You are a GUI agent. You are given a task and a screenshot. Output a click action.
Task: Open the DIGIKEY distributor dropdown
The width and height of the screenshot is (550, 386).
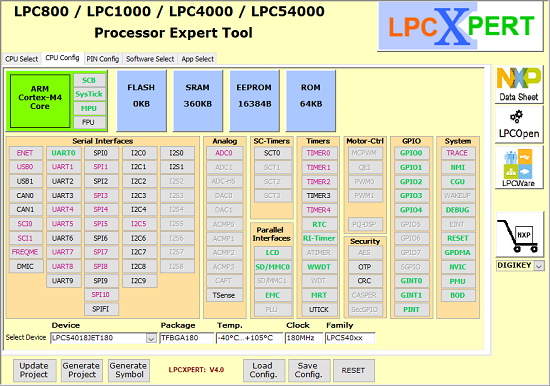point(539,266)
